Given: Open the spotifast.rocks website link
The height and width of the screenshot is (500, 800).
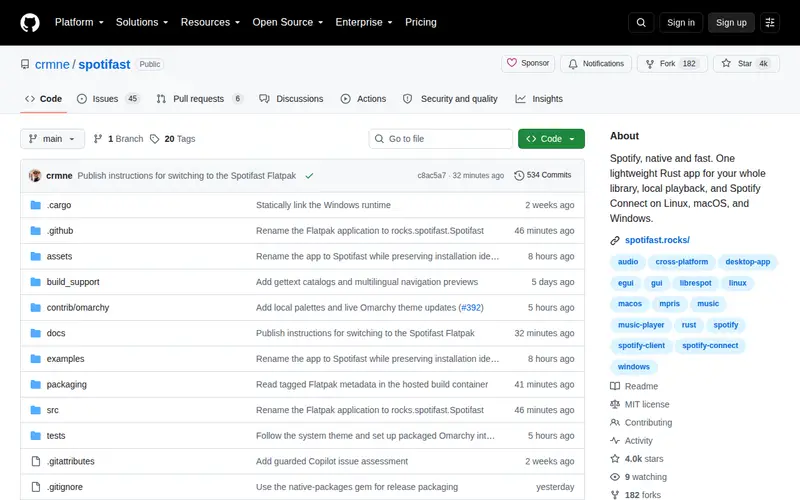Looking at the screenshot, I should [657, 240].
